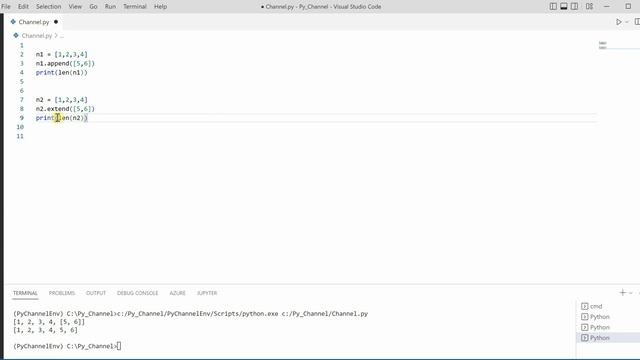Expand the breadcrumb ellipsis symbol list

62,36
